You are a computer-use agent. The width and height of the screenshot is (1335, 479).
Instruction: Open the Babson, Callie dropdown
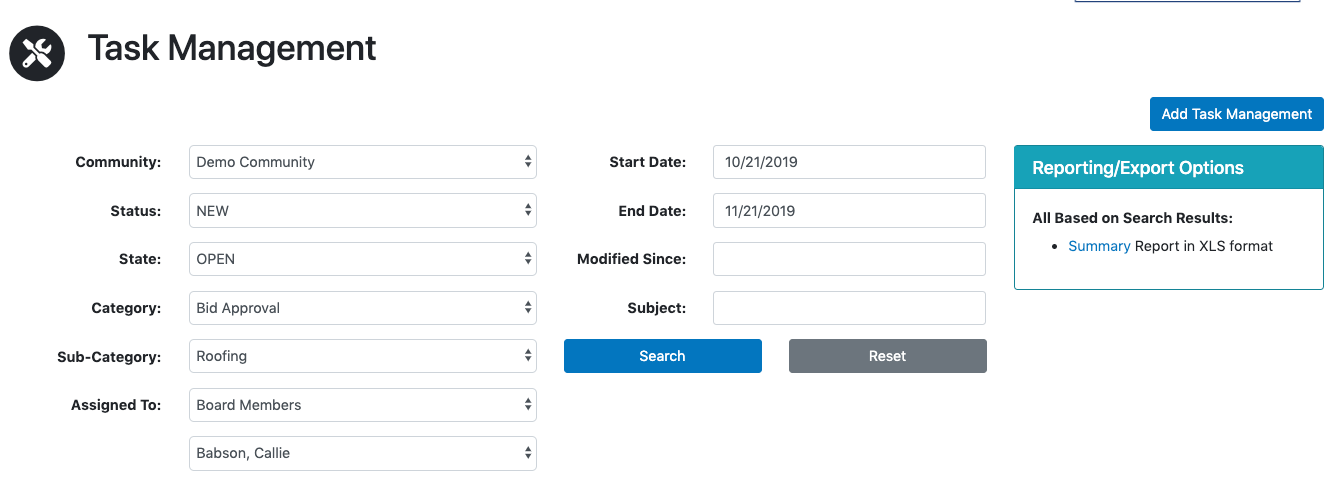[x=363, y=453]
